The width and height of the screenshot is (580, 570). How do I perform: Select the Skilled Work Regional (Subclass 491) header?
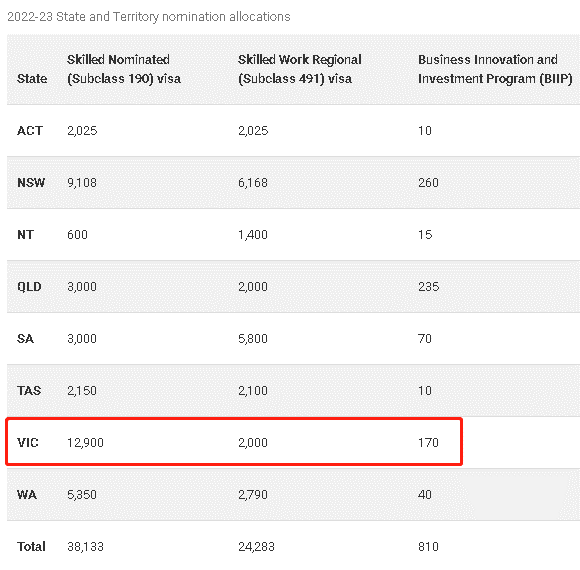300,69
